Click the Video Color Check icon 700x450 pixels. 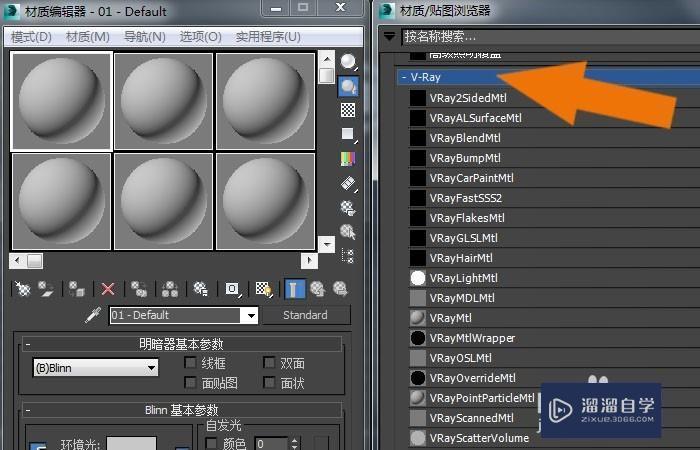(x=348, y=159)
